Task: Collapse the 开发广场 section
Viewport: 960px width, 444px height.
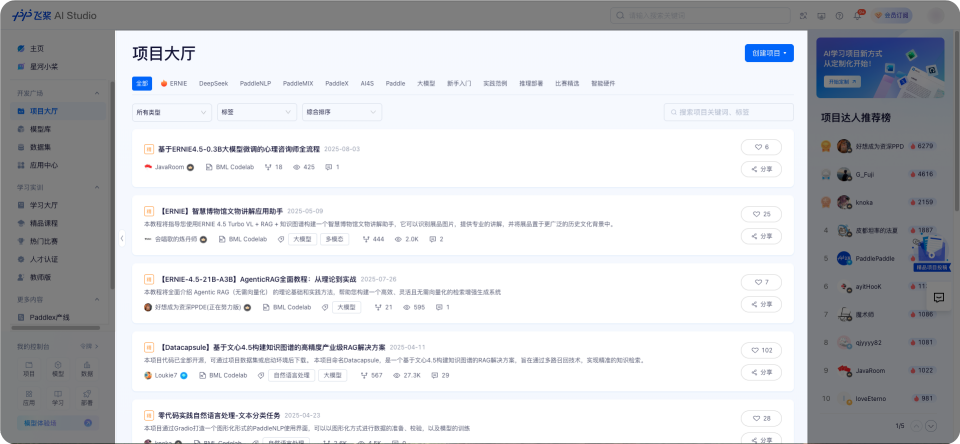Action: (97, 93)
